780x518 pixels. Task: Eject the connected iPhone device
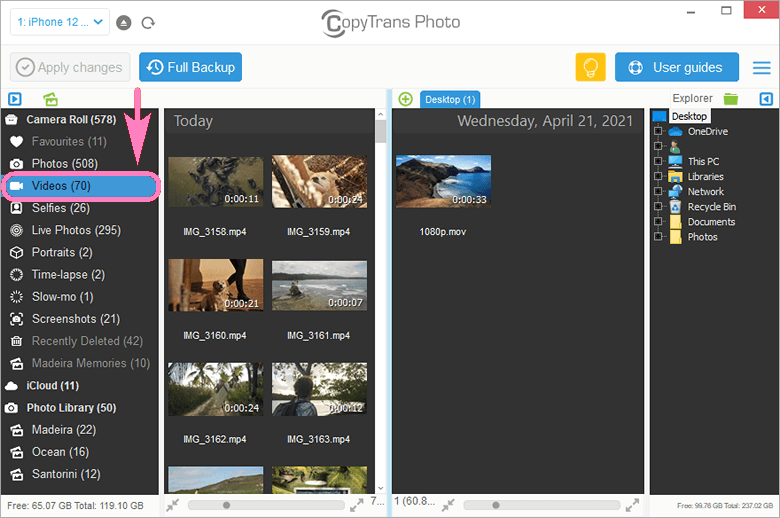pos(123,23)
